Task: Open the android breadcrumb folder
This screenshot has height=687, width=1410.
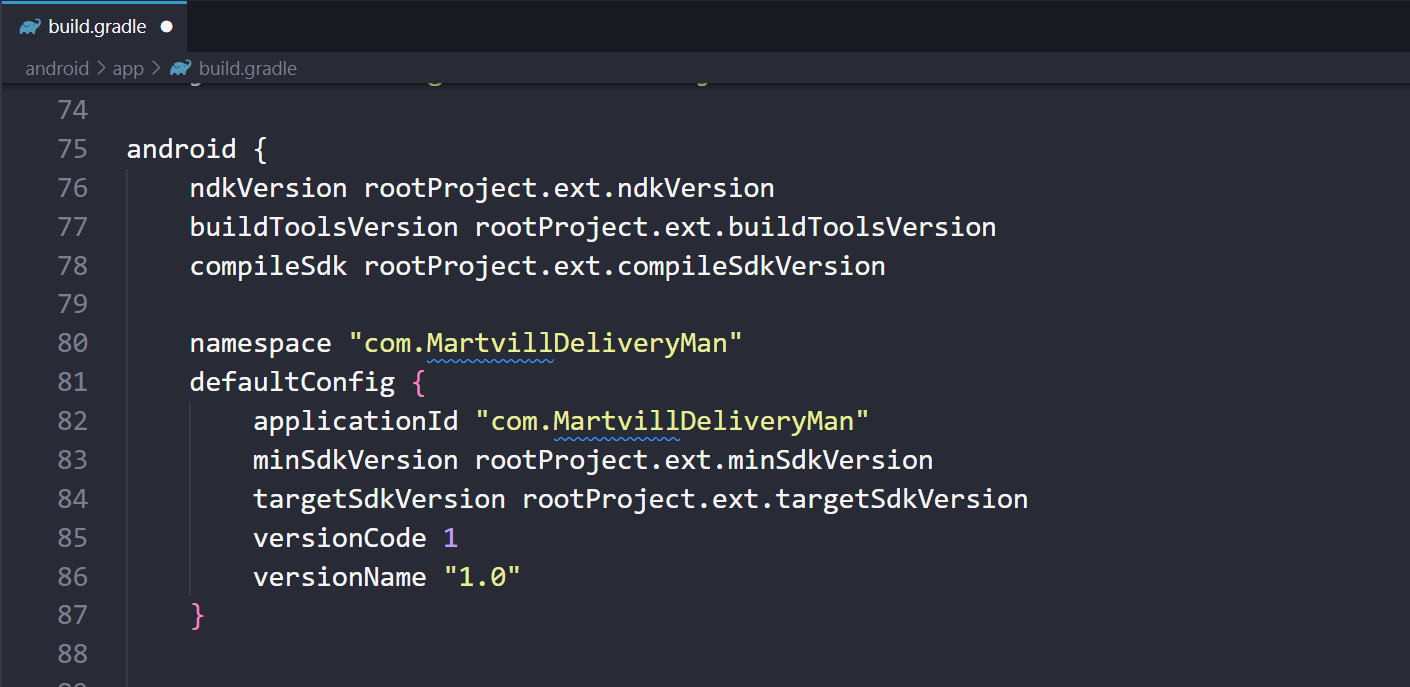Action: 57,69
